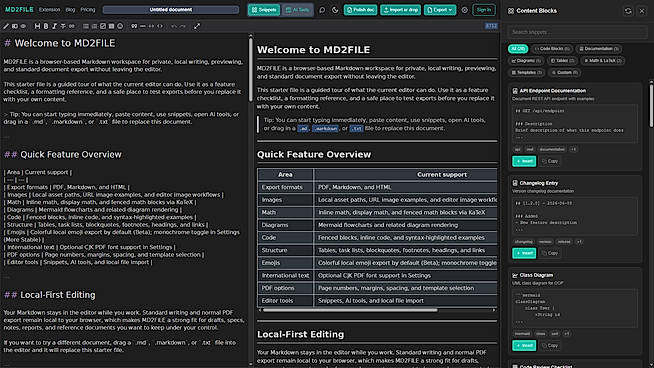Toggle dark mode moon icon
The width and height of the screenshot is (654, 368).
(335, 10)
